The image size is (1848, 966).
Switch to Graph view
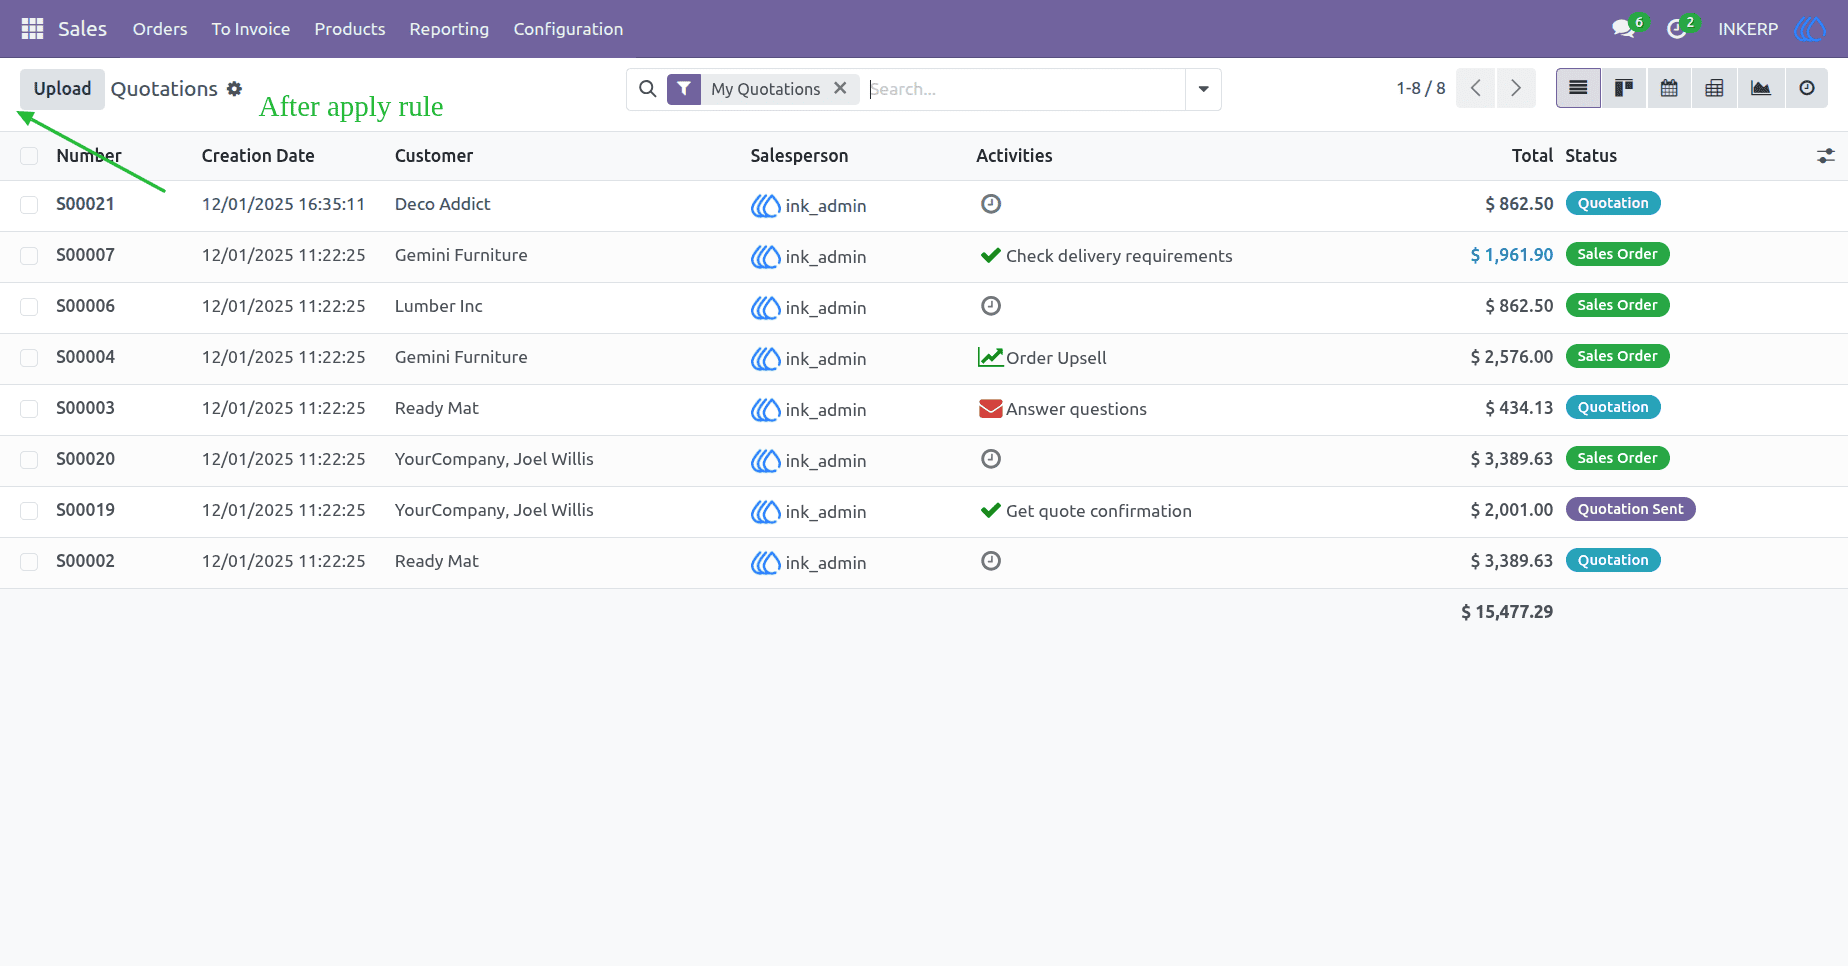coord(1761,88)
